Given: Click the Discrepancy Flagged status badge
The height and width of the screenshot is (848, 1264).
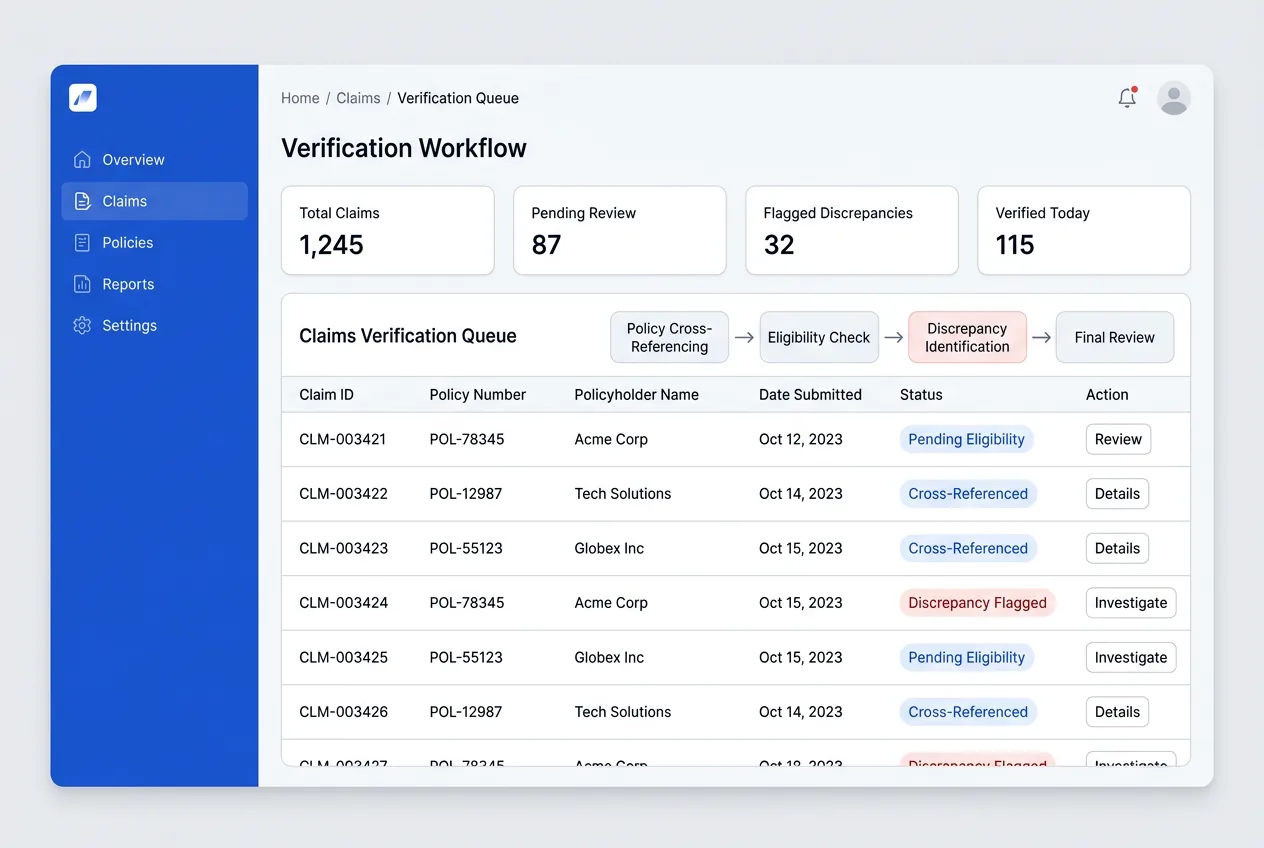Looking at the screenshot, I should 977,602.
